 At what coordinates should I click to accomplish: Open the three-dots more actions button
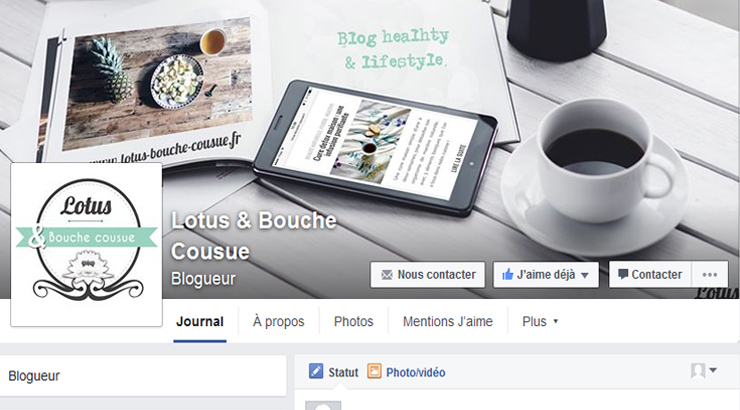tap(709, 275)
